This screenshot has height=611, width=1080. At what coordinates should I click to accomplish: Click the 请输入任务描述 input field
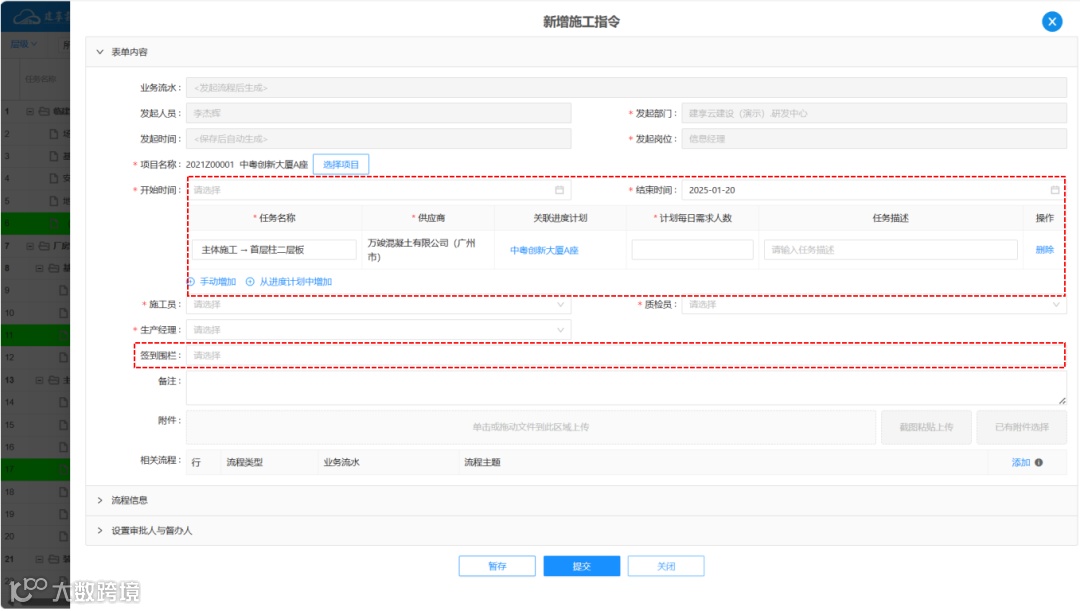(x=891, y=250)
